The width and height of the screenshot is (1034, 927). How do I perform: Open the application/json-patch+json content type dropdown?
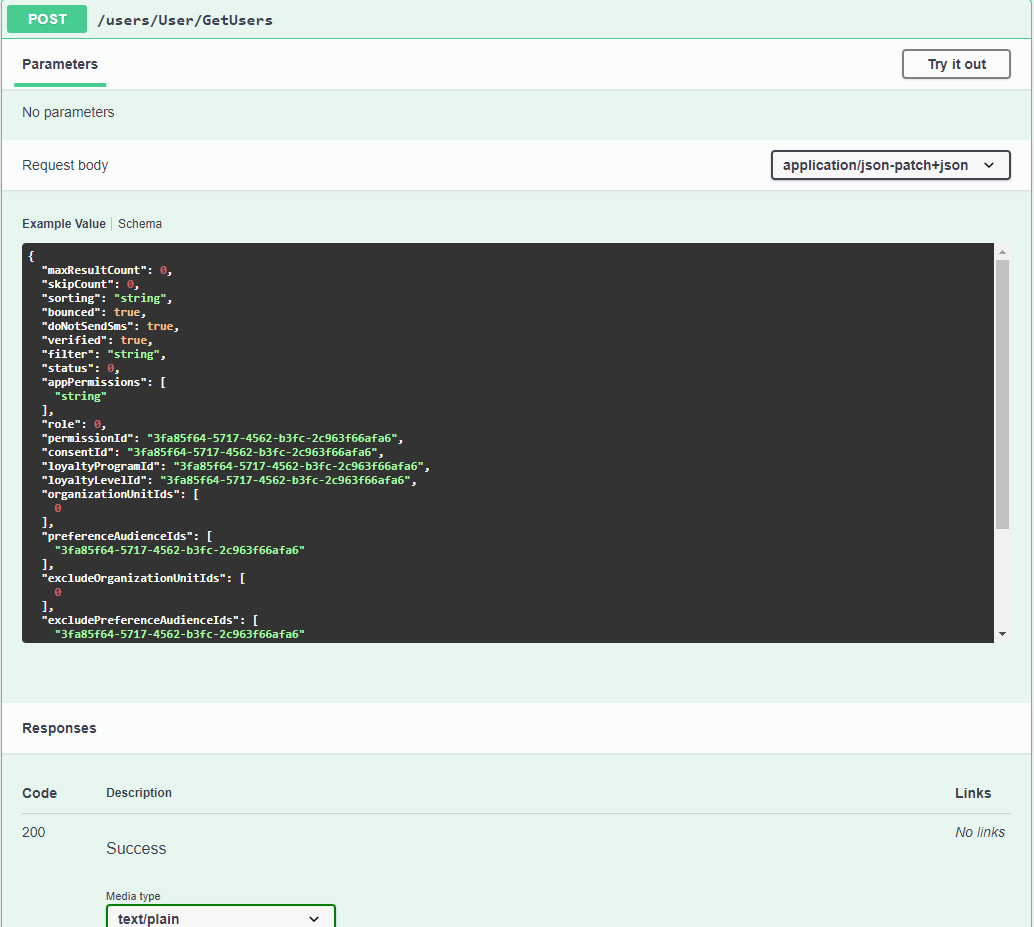(890, 165)
